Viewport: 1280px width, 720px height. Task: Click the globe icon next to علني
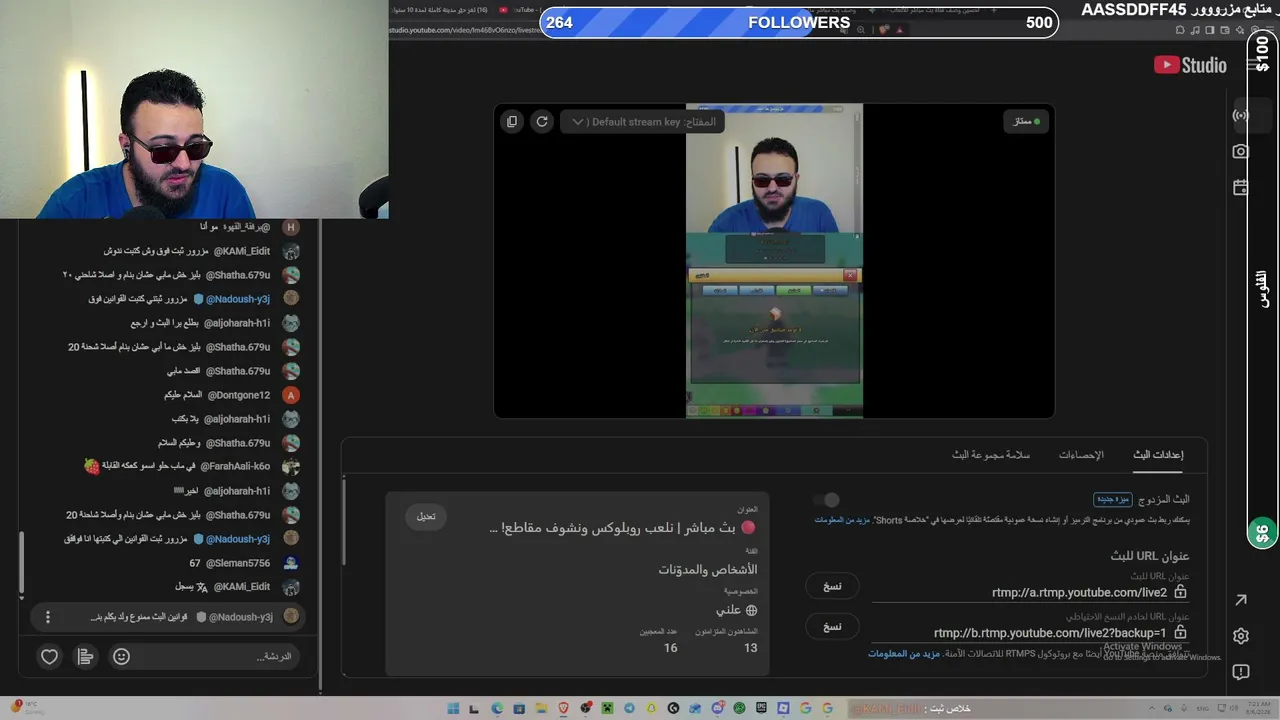751,610
